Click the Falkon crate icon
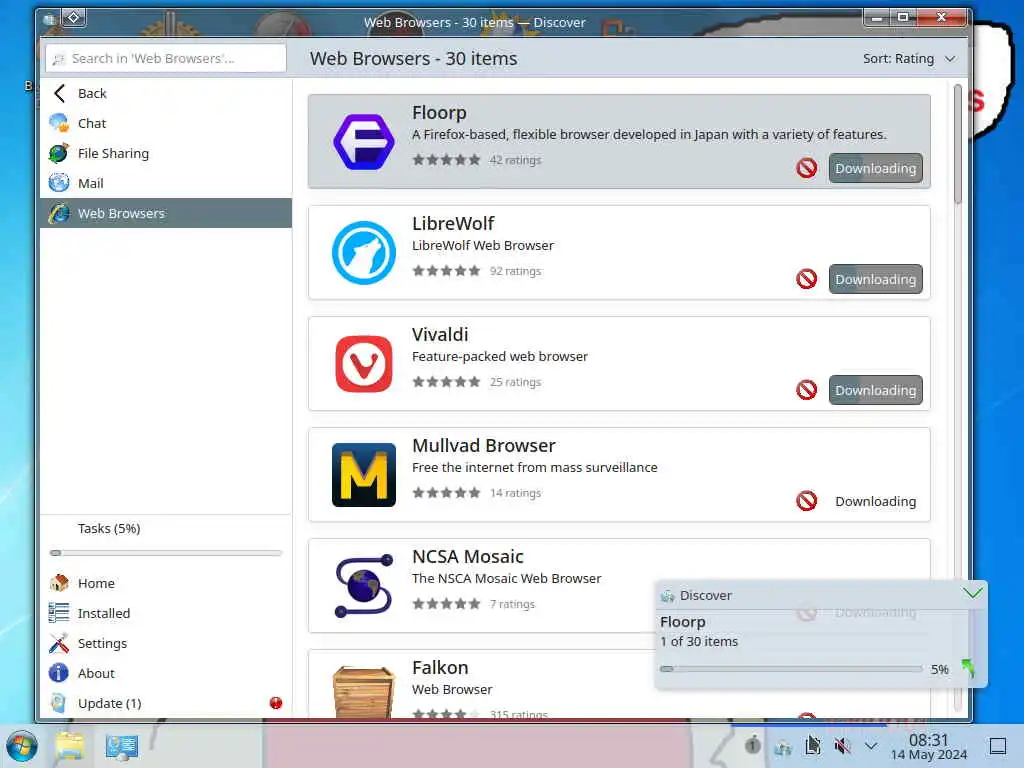 click(x=364, y=692)
